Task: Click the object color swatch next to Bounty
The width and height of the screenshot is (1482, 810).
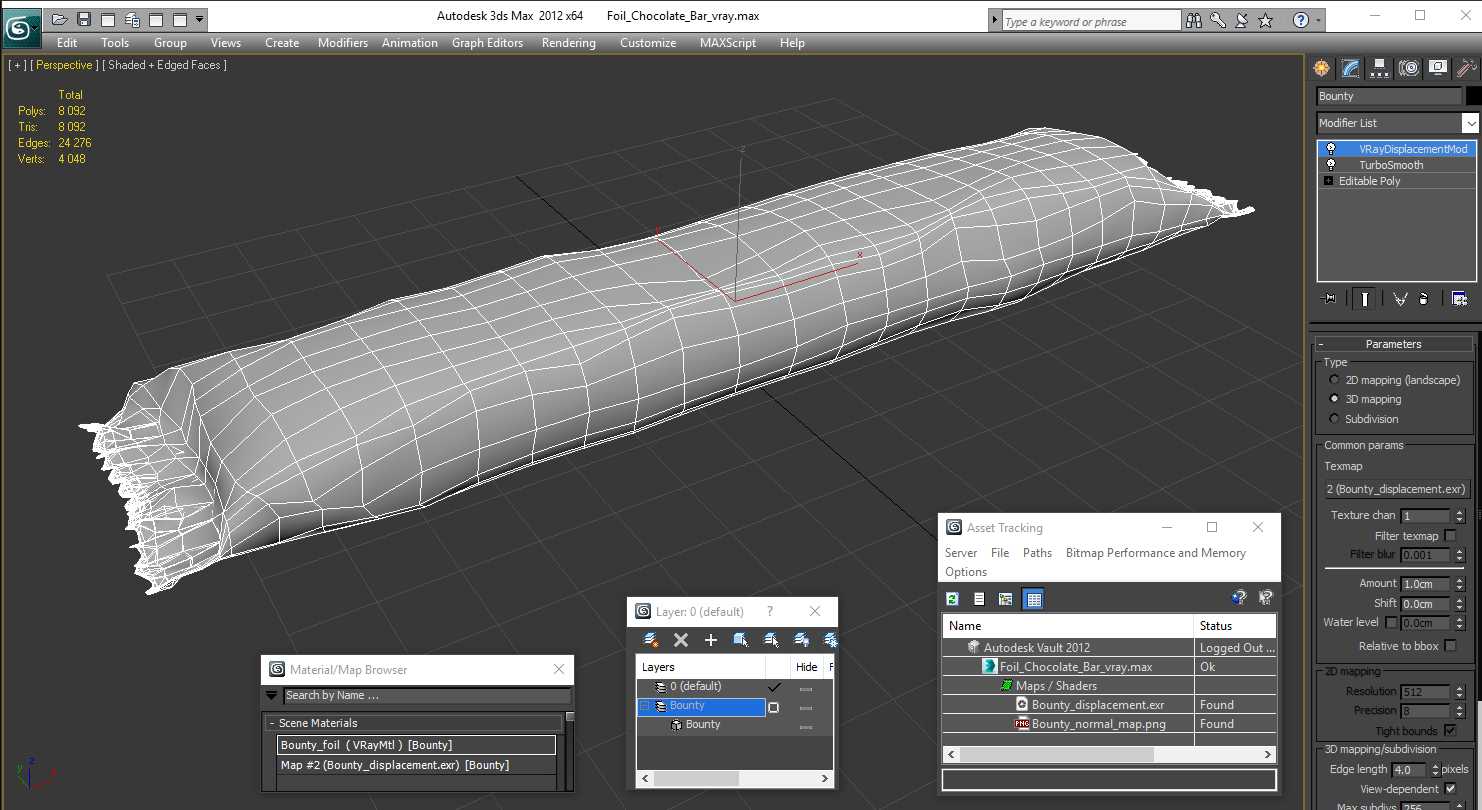Action: [1472, 96]
